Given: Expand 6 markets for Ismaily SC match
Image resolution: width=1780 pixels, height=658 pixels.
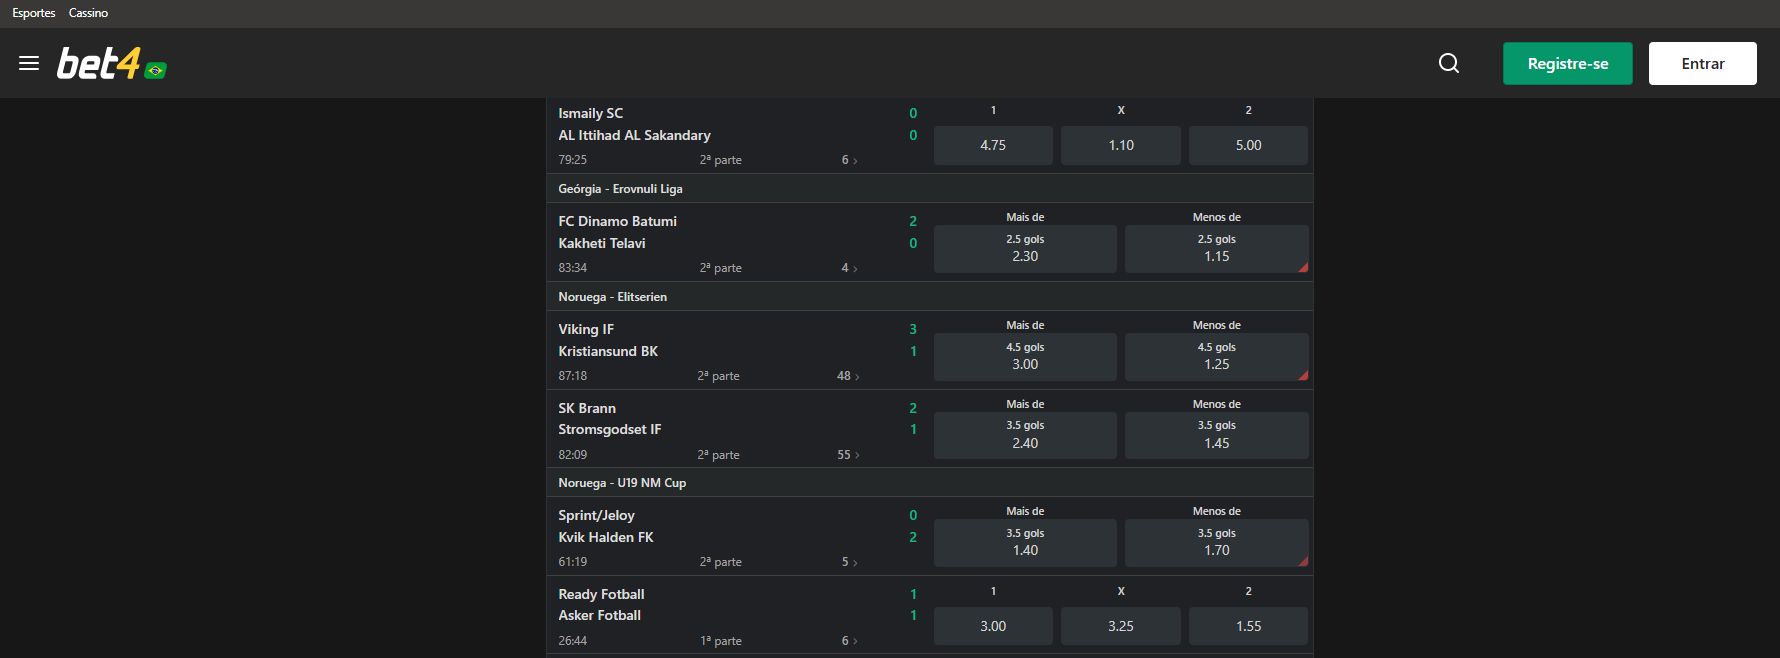Looking at the screenshot, I should [x=849, y=160].
